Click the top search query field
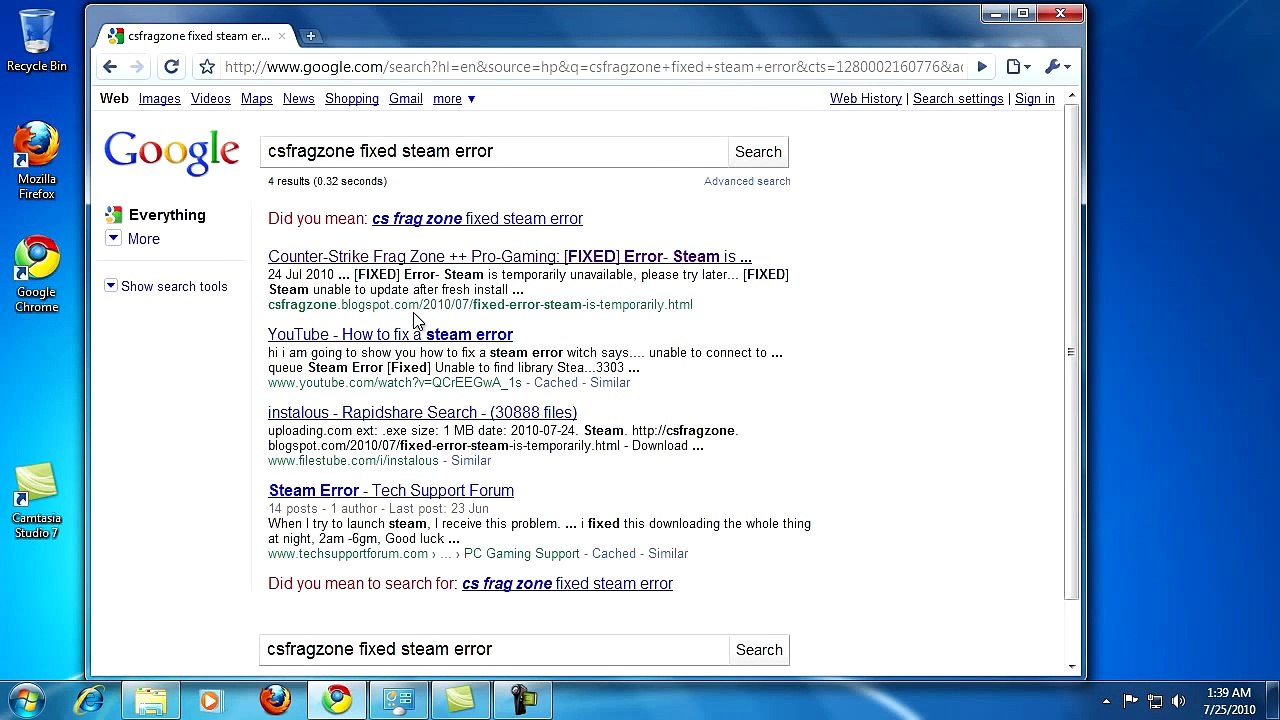This screenshot has height=720, width=1280. tap(494, 152)
